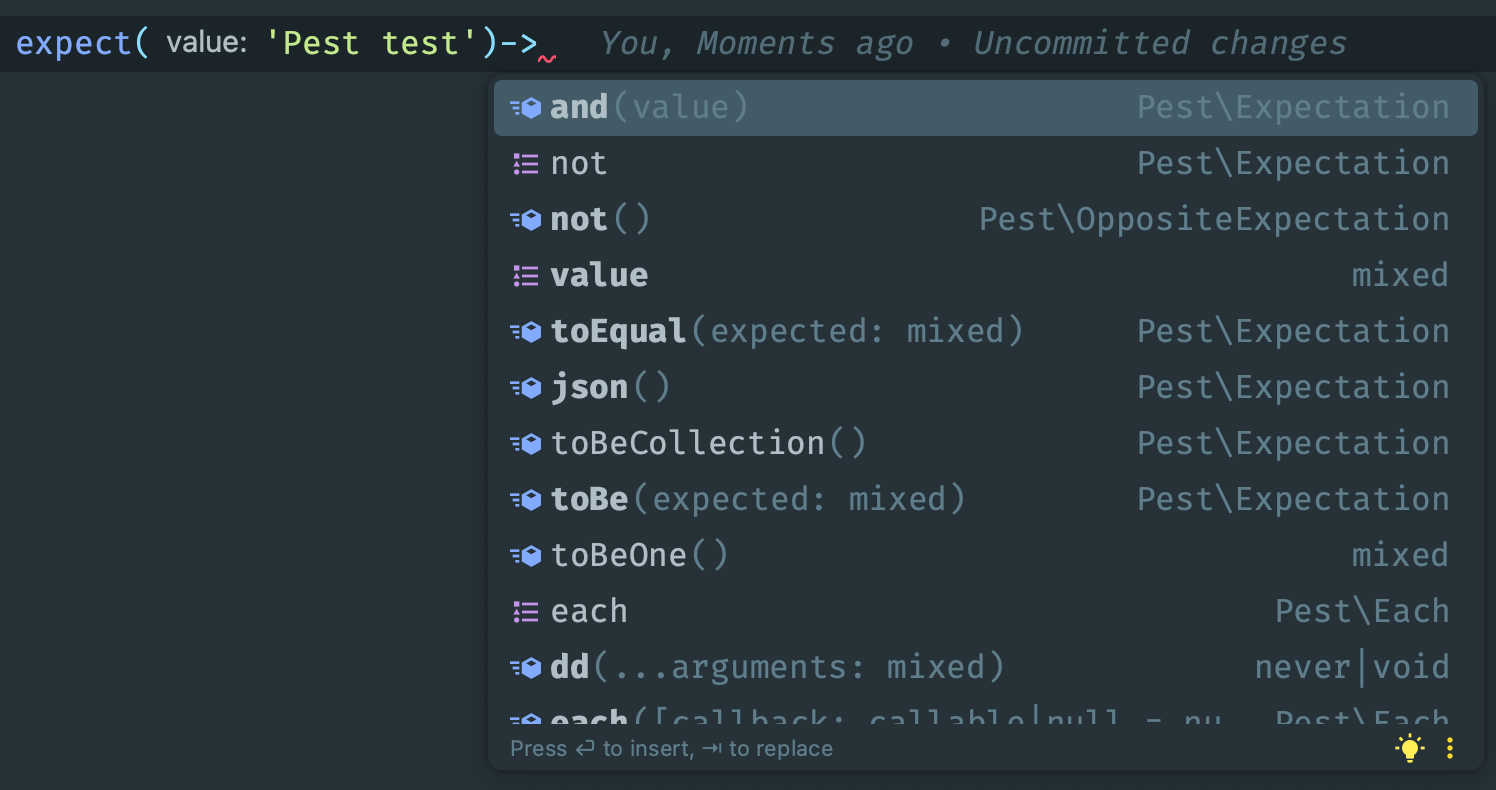
Task: Click the method icon beside "and(value)"
Action: [x=526, y=107]
